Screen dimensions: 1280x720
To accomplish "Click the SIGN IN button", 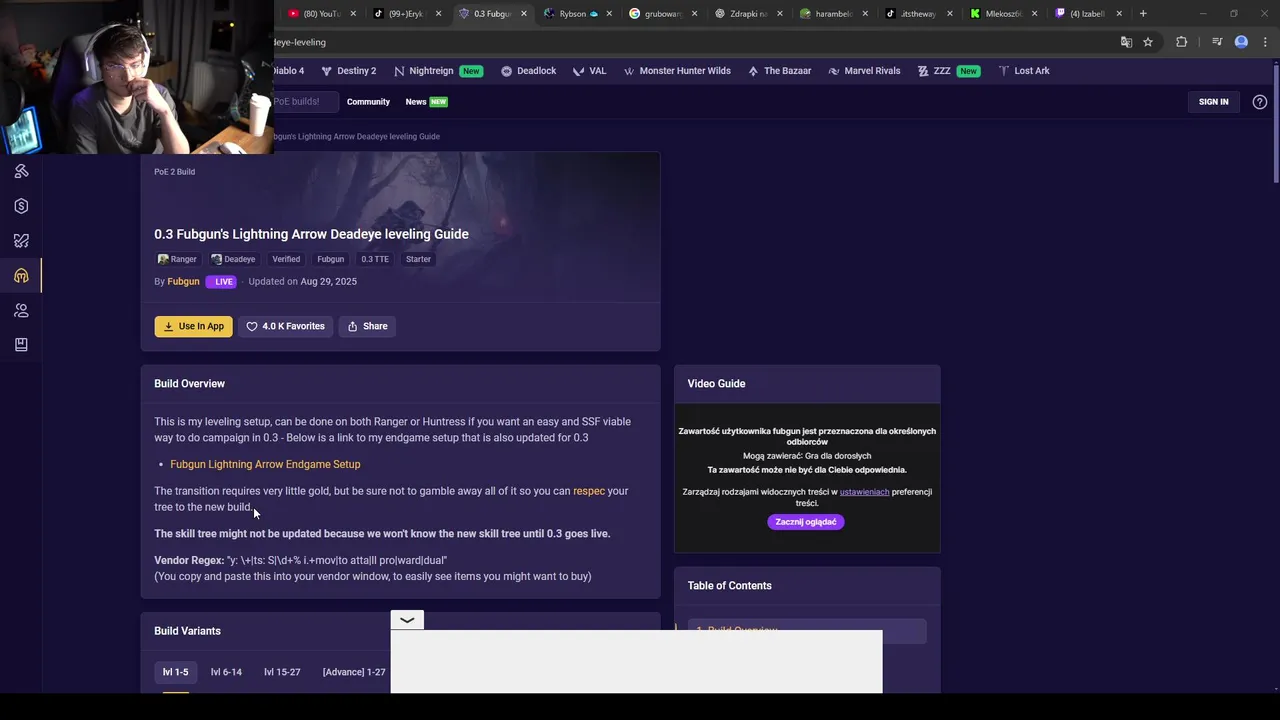I will point(1213,102).
